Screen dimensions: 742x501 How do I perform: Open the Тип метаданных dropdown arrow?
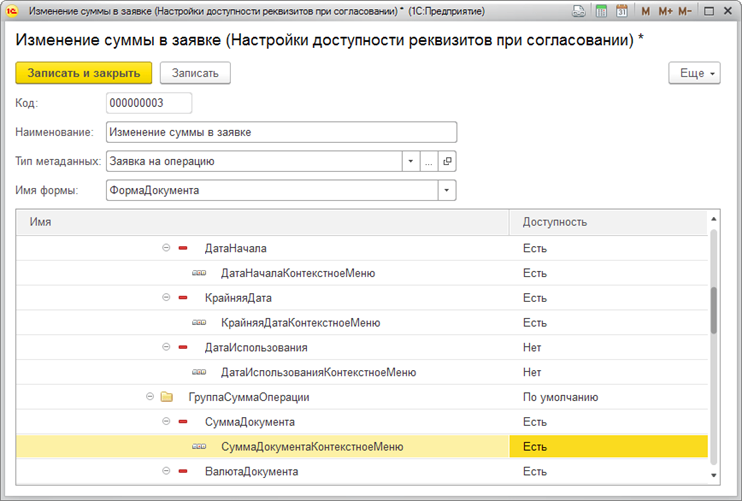(x=410, y=161)
